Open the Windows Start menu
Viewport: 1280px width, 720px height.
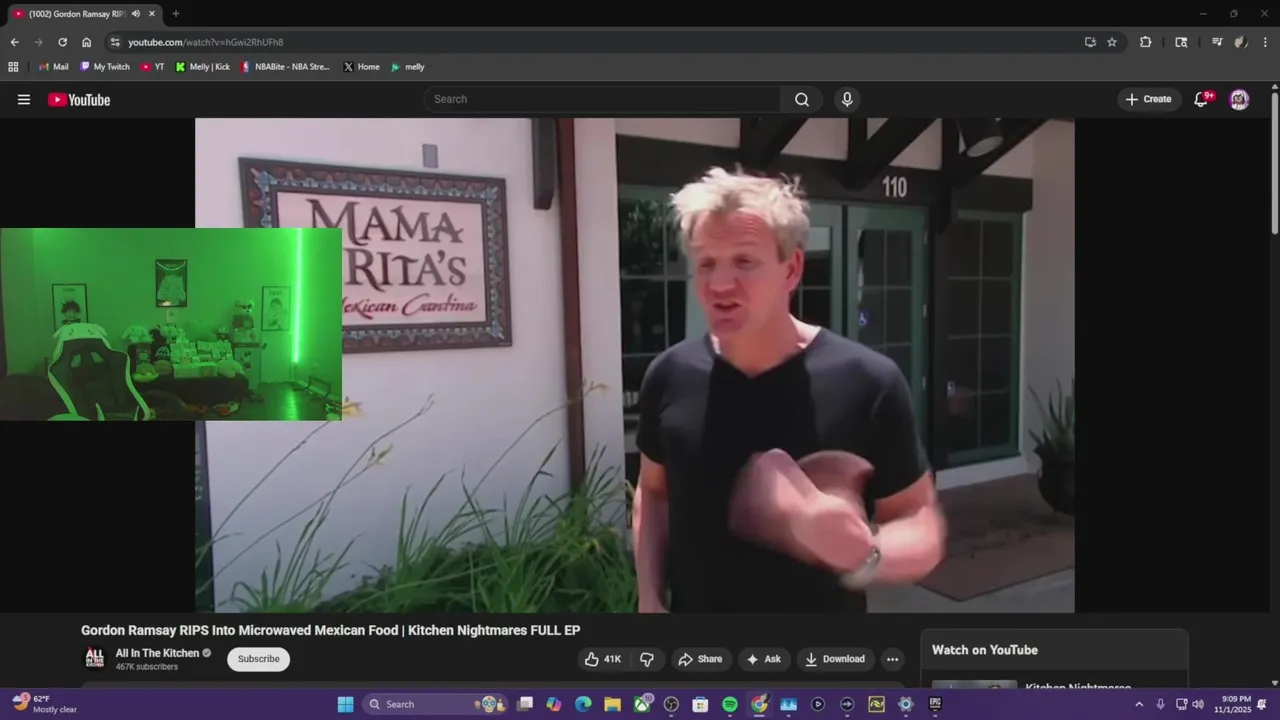[345, 704]
